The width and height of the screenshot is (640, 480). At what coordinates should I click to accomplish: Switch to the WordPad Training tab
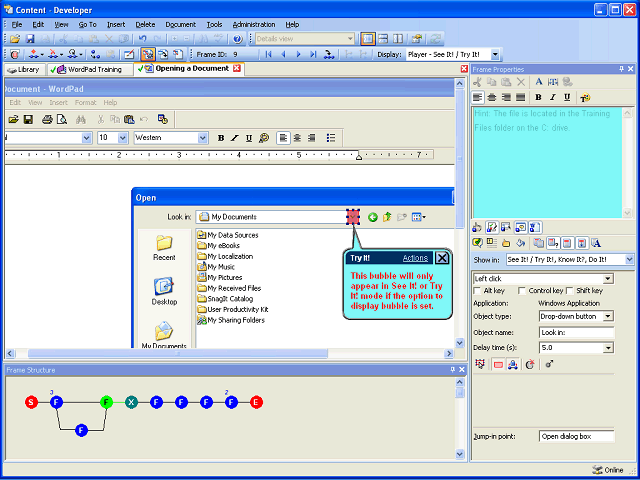coord(90,69)
